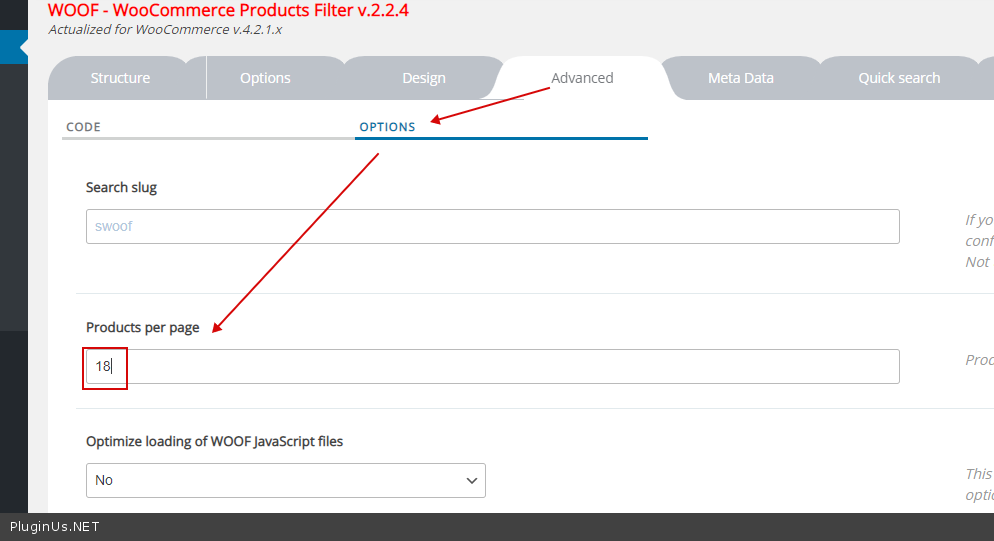Screen dimensions: 994x541
Task: Open the Meta Data tab
Action: tap(740, 78)
